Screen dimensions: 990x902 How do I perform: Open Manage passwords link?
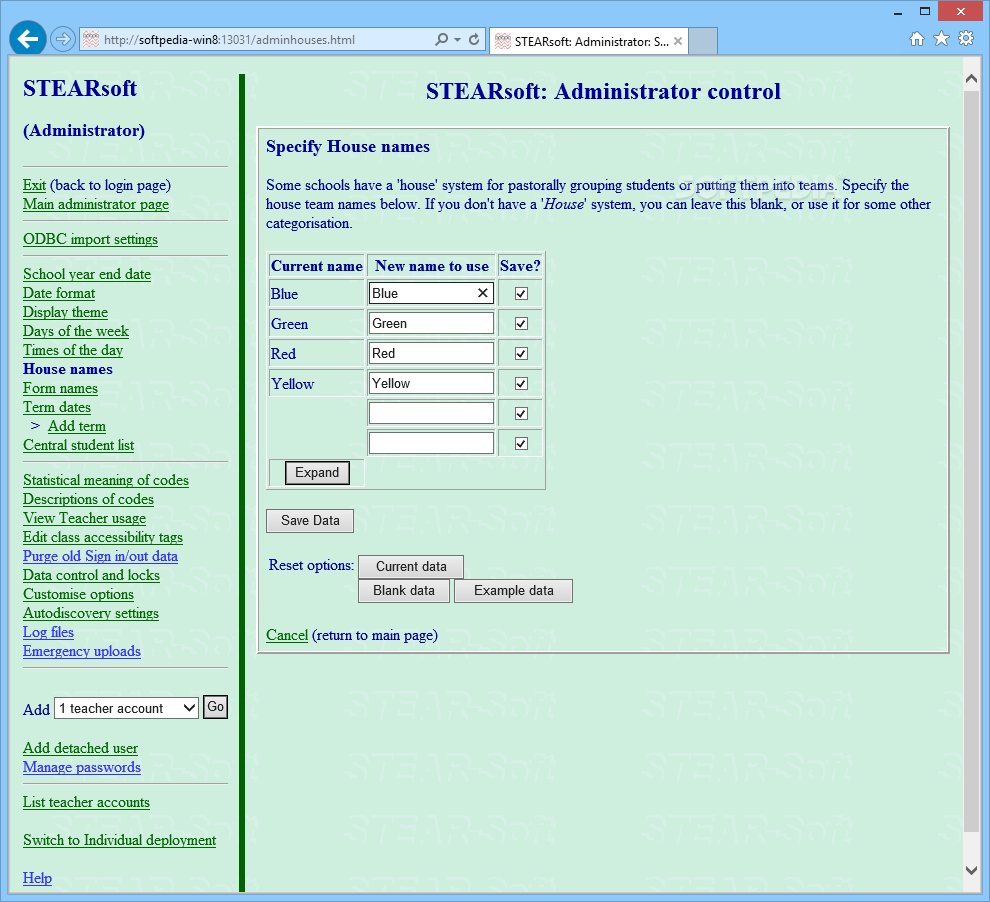[82, 767]
